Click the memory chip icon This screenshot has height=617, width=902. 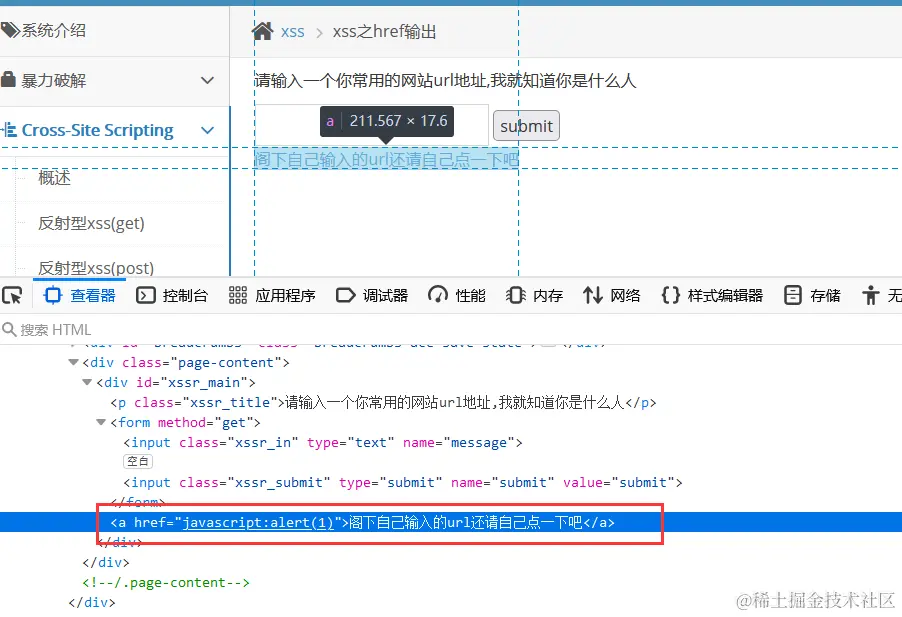515,296
